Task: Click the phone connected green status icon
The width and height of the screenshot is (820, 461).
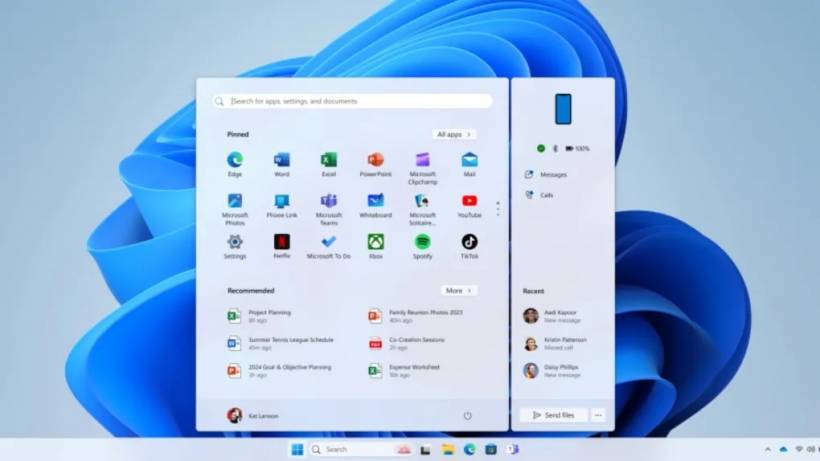Action: [x=541, y=148]
